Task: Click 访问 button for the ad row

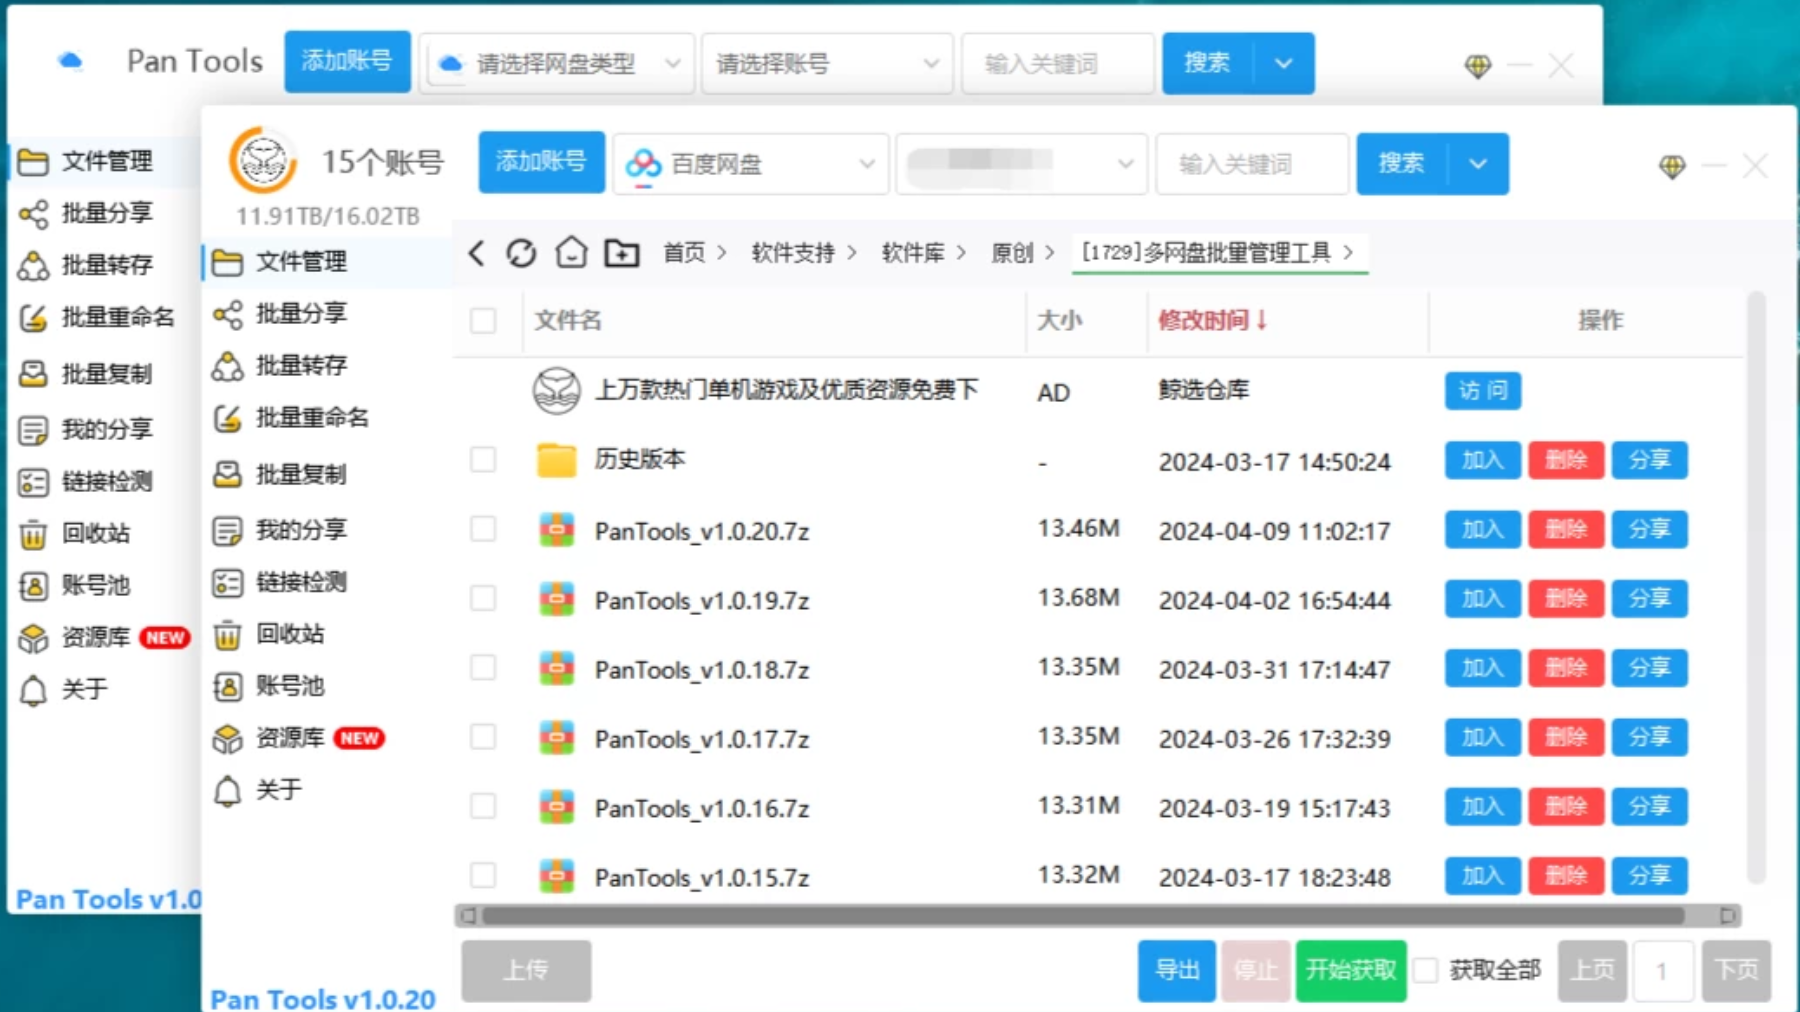Action: (1483, 391)
